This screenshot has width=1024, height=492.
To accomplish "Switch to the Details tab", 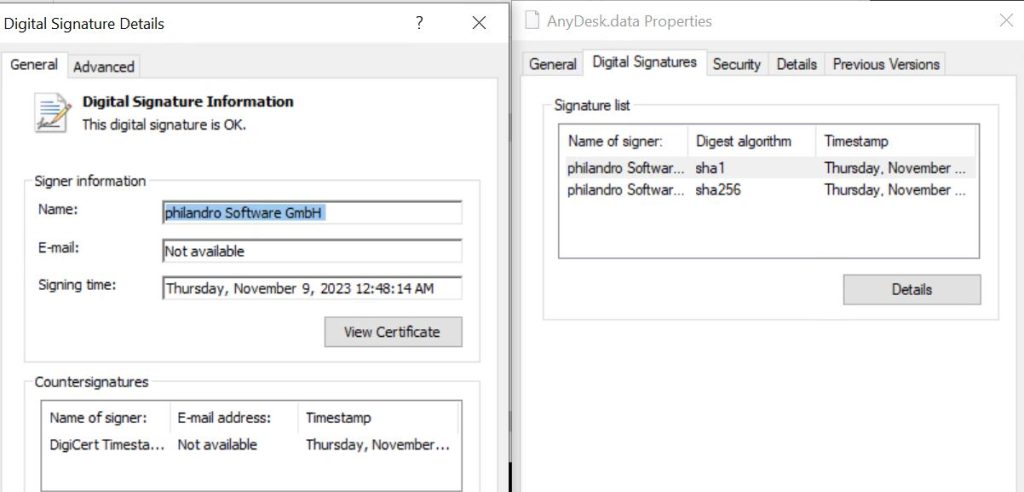I will tap(797, 64).
